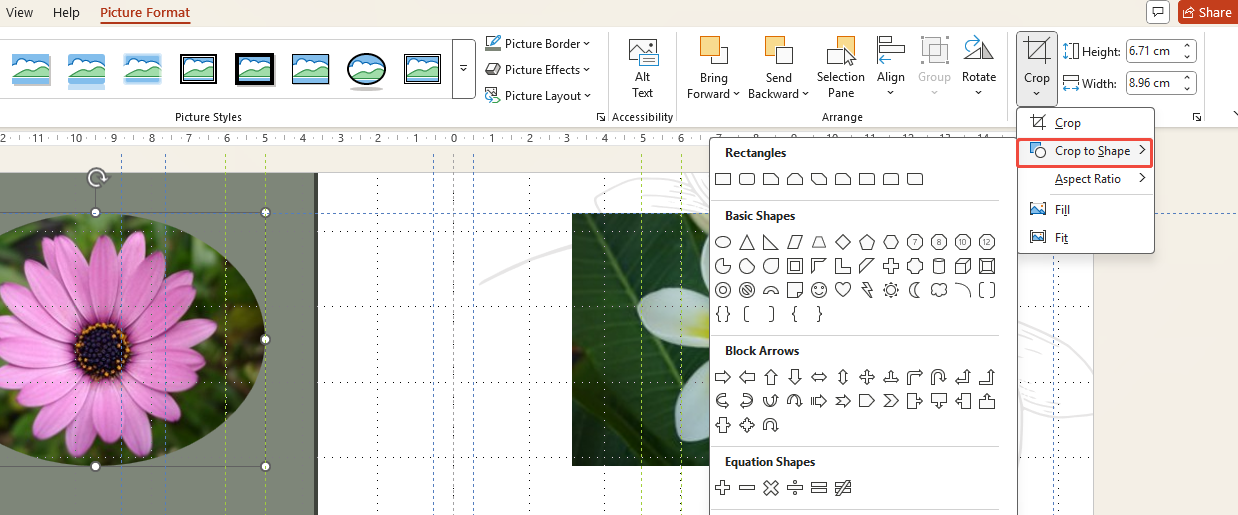Expand the Picture Styles gallery
1238x515 pixels.
click(x=463, y=69)
